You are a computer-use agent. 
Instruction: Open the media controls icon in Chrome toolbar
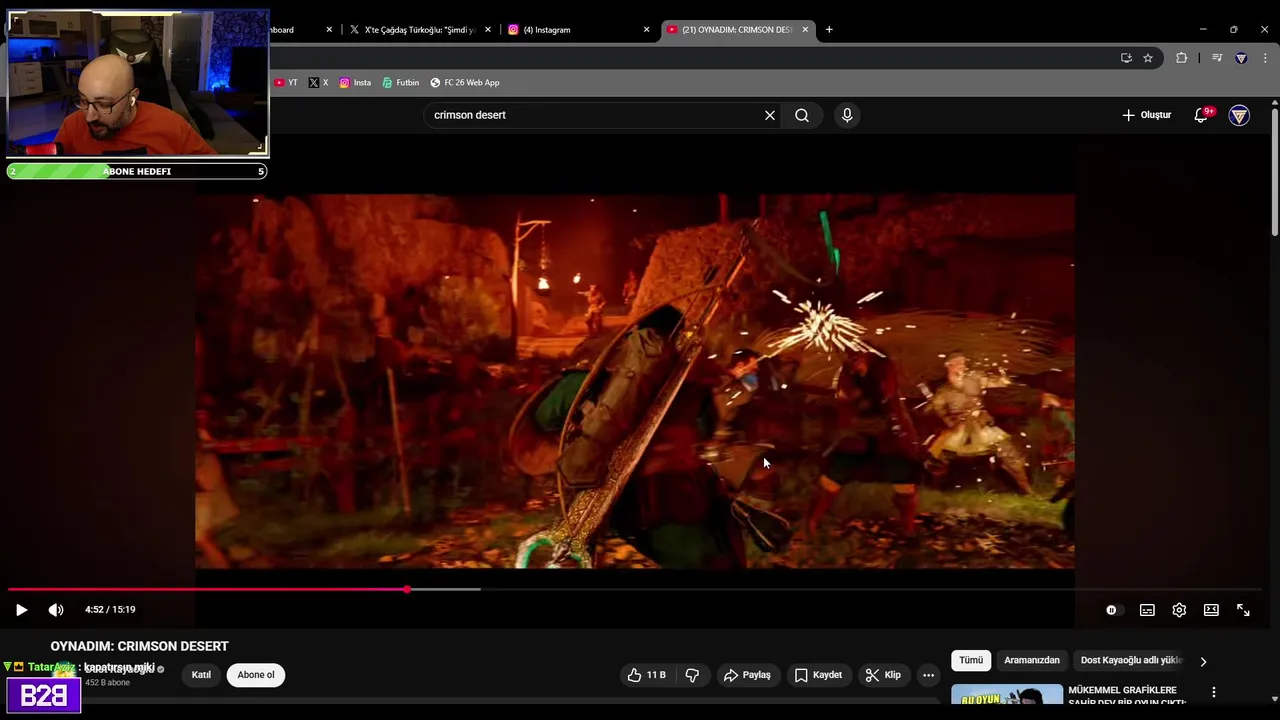coord(1217,58)
